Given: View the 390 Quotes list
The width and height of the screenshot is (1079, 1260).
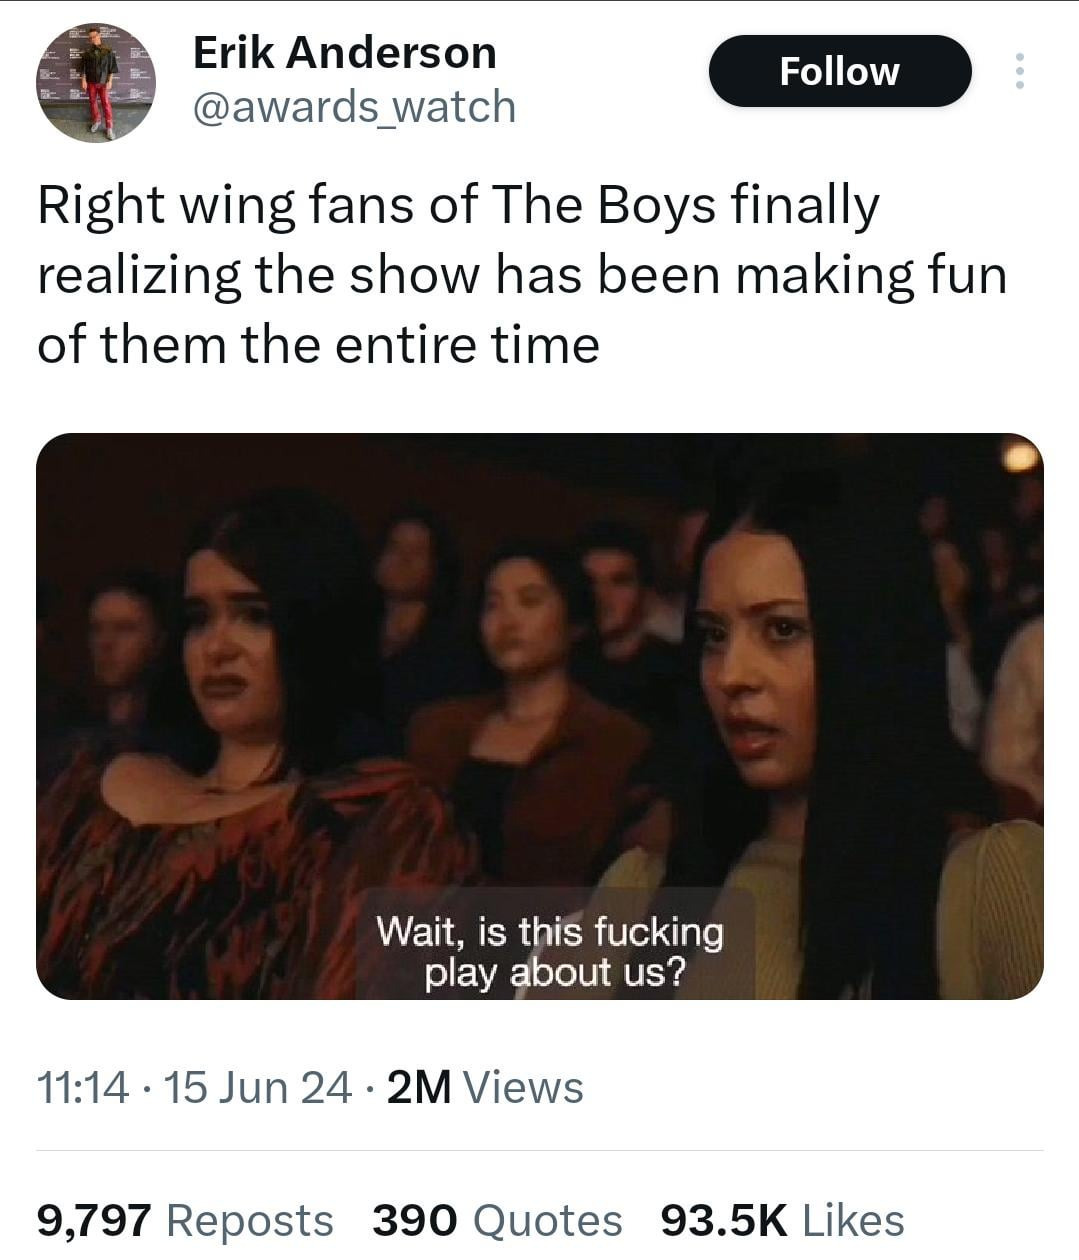Looking at the screenshot, I should 497,1220.
